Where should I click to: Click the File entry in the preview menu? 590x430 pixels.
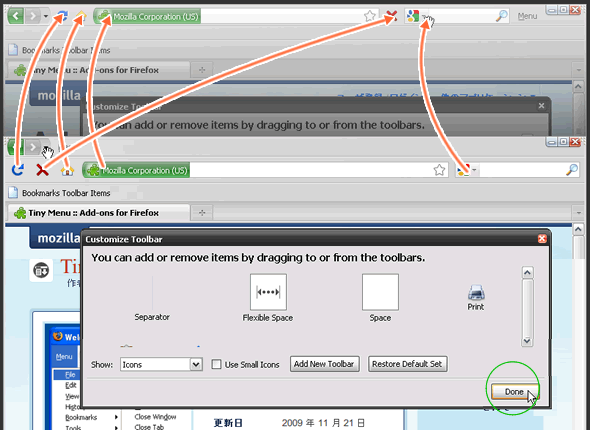[70, 375]
